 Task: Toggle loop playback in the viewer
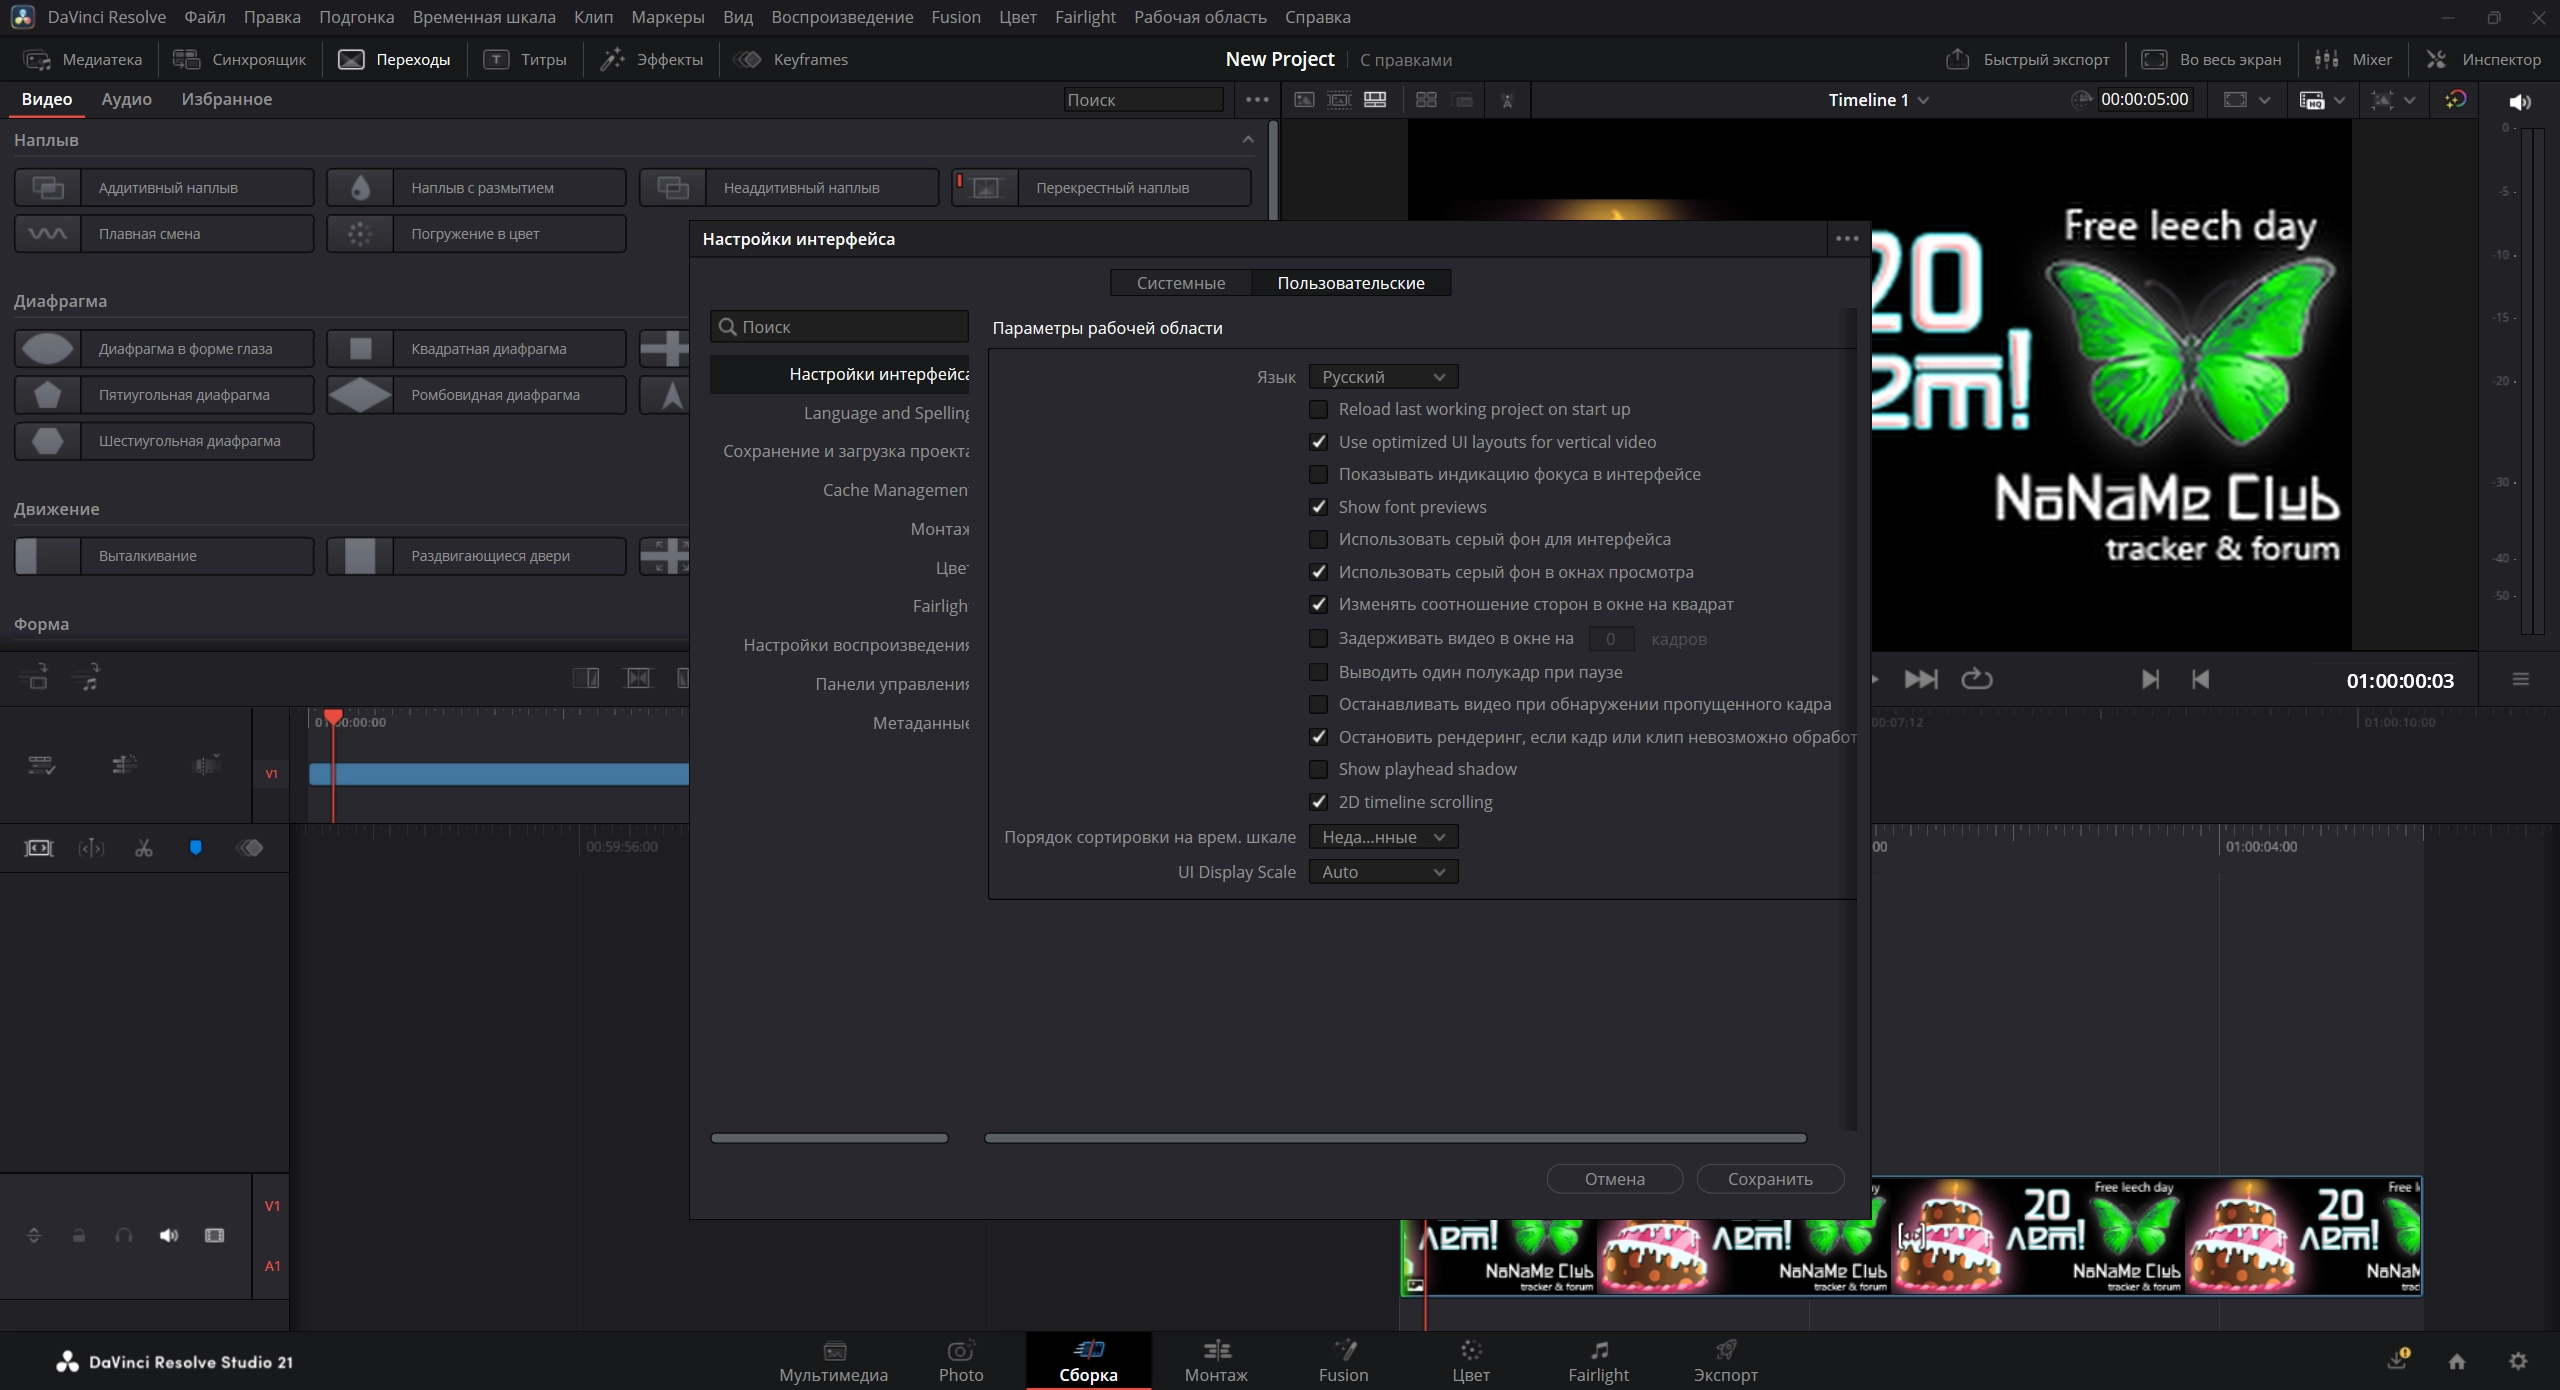1976,680
